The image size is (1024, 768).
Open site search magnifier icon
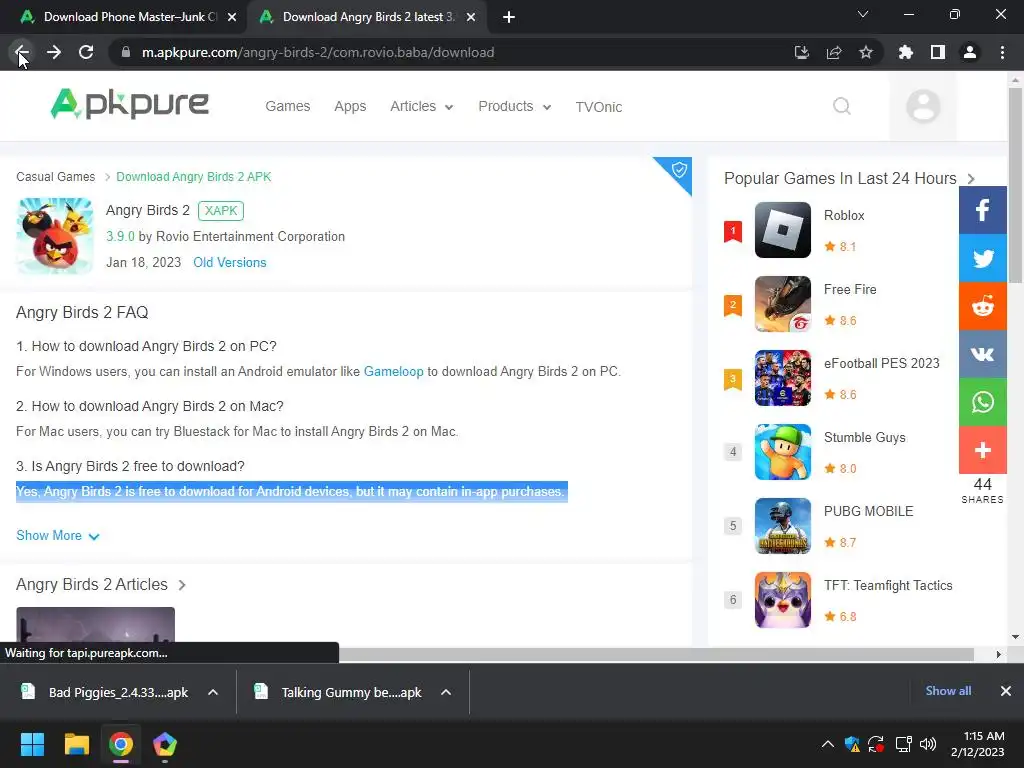[x=842, y=106]
